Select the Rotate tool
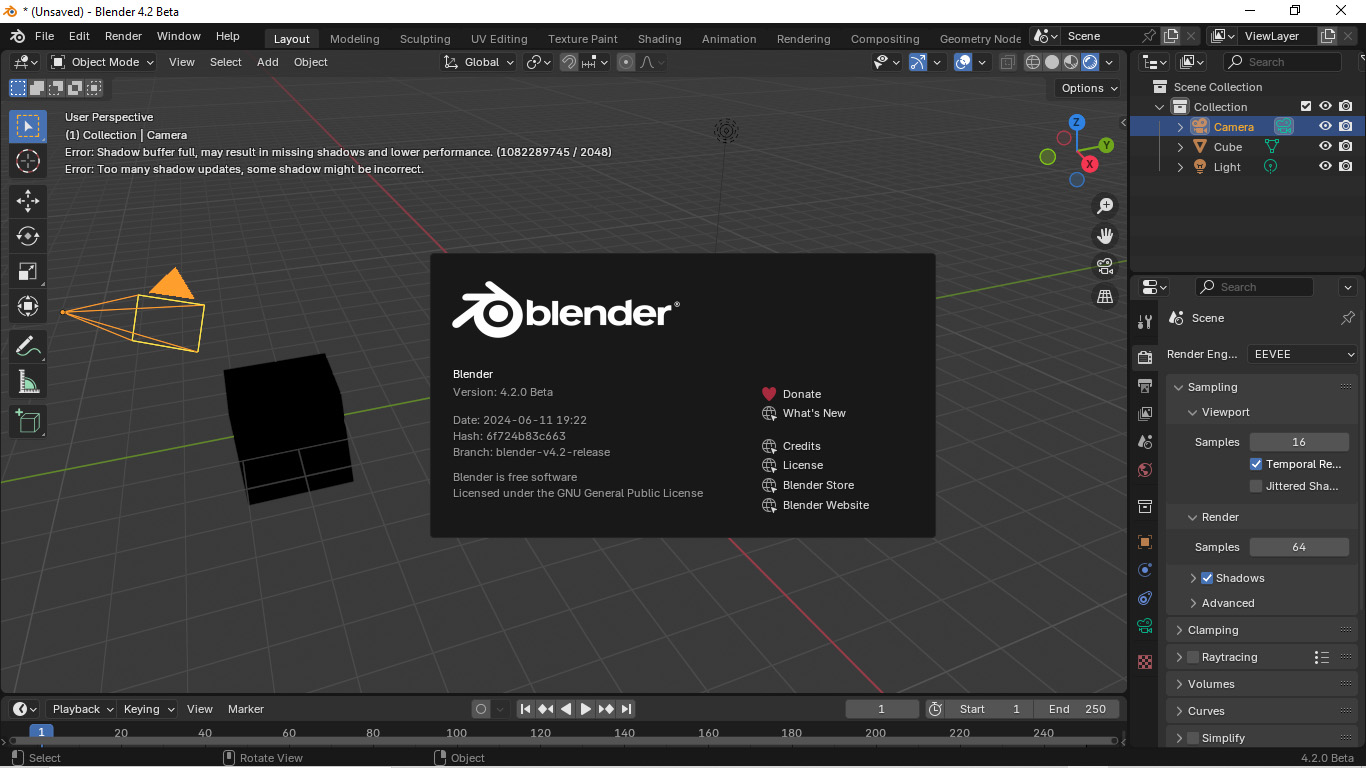This screenshot has width=1366, height=768. 28,236
